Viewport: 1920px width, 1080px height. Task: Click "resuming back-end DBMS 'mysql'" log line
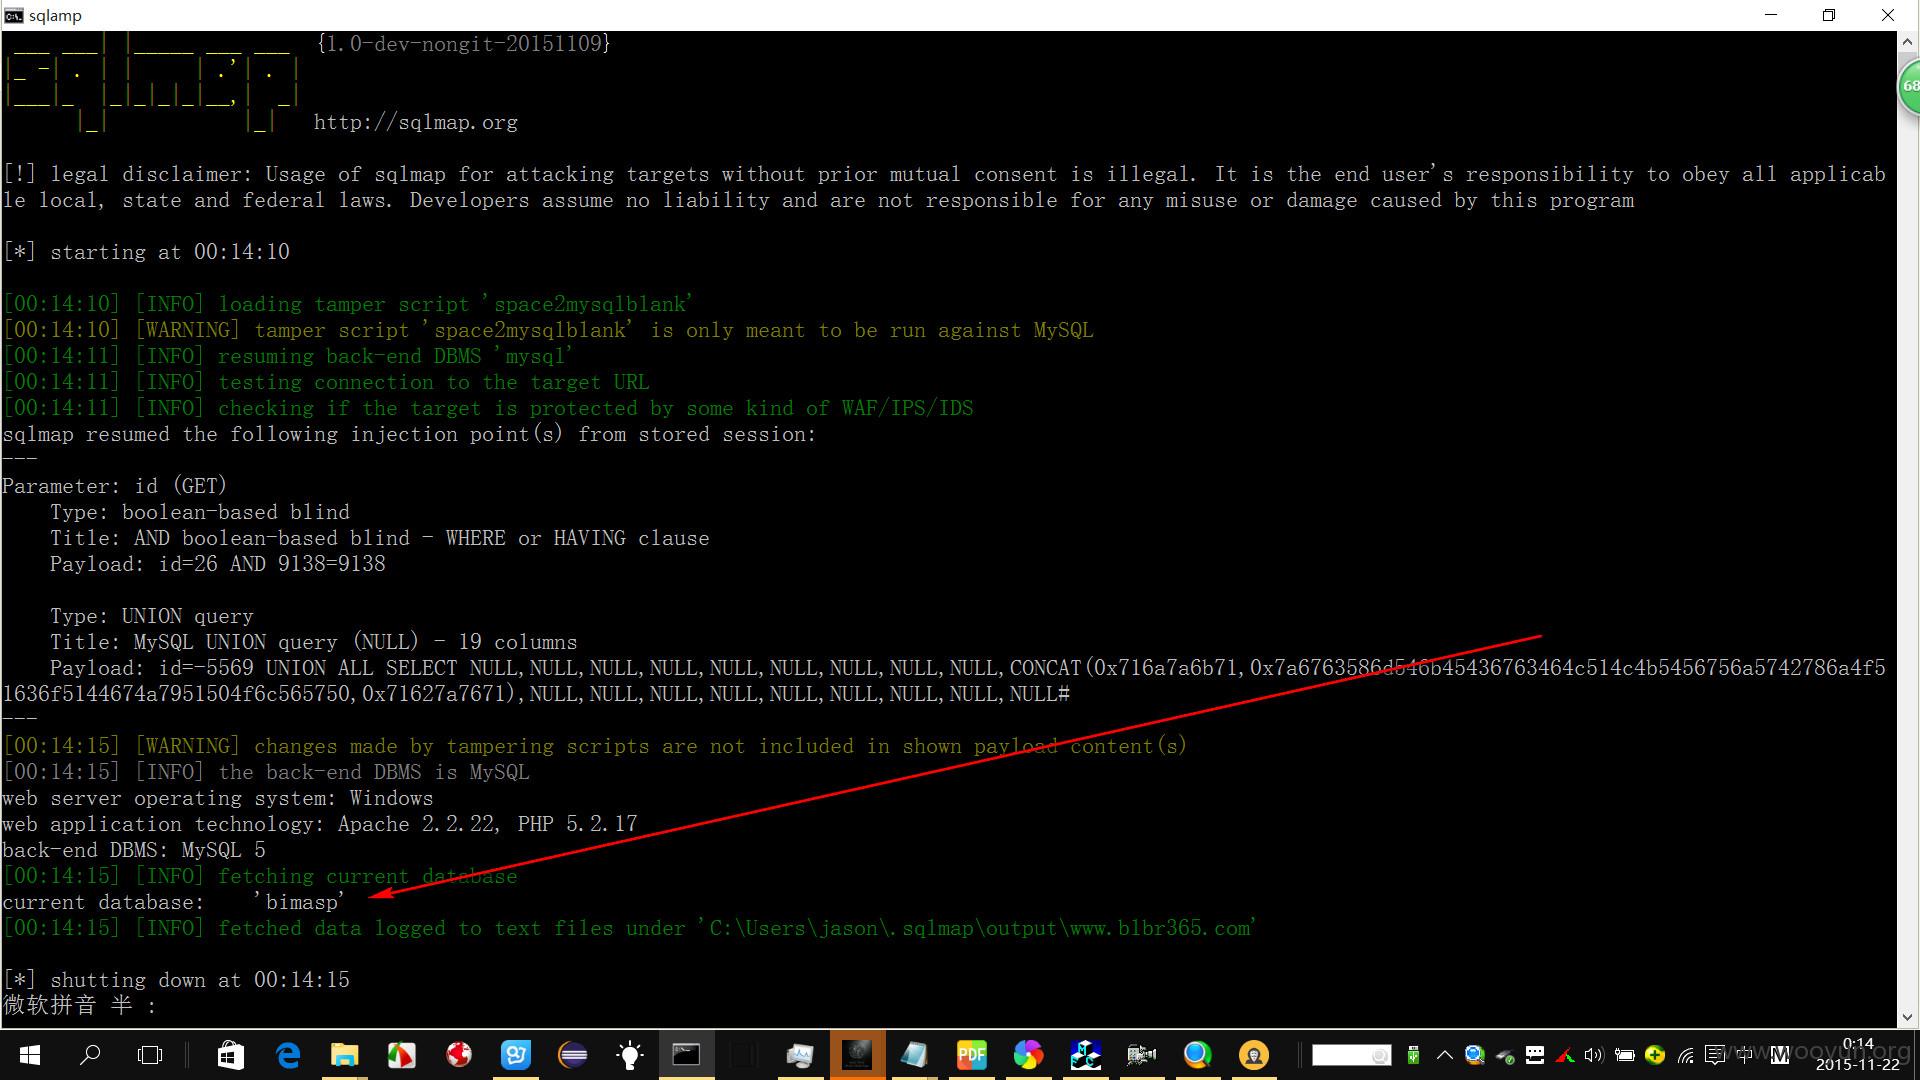288,356
